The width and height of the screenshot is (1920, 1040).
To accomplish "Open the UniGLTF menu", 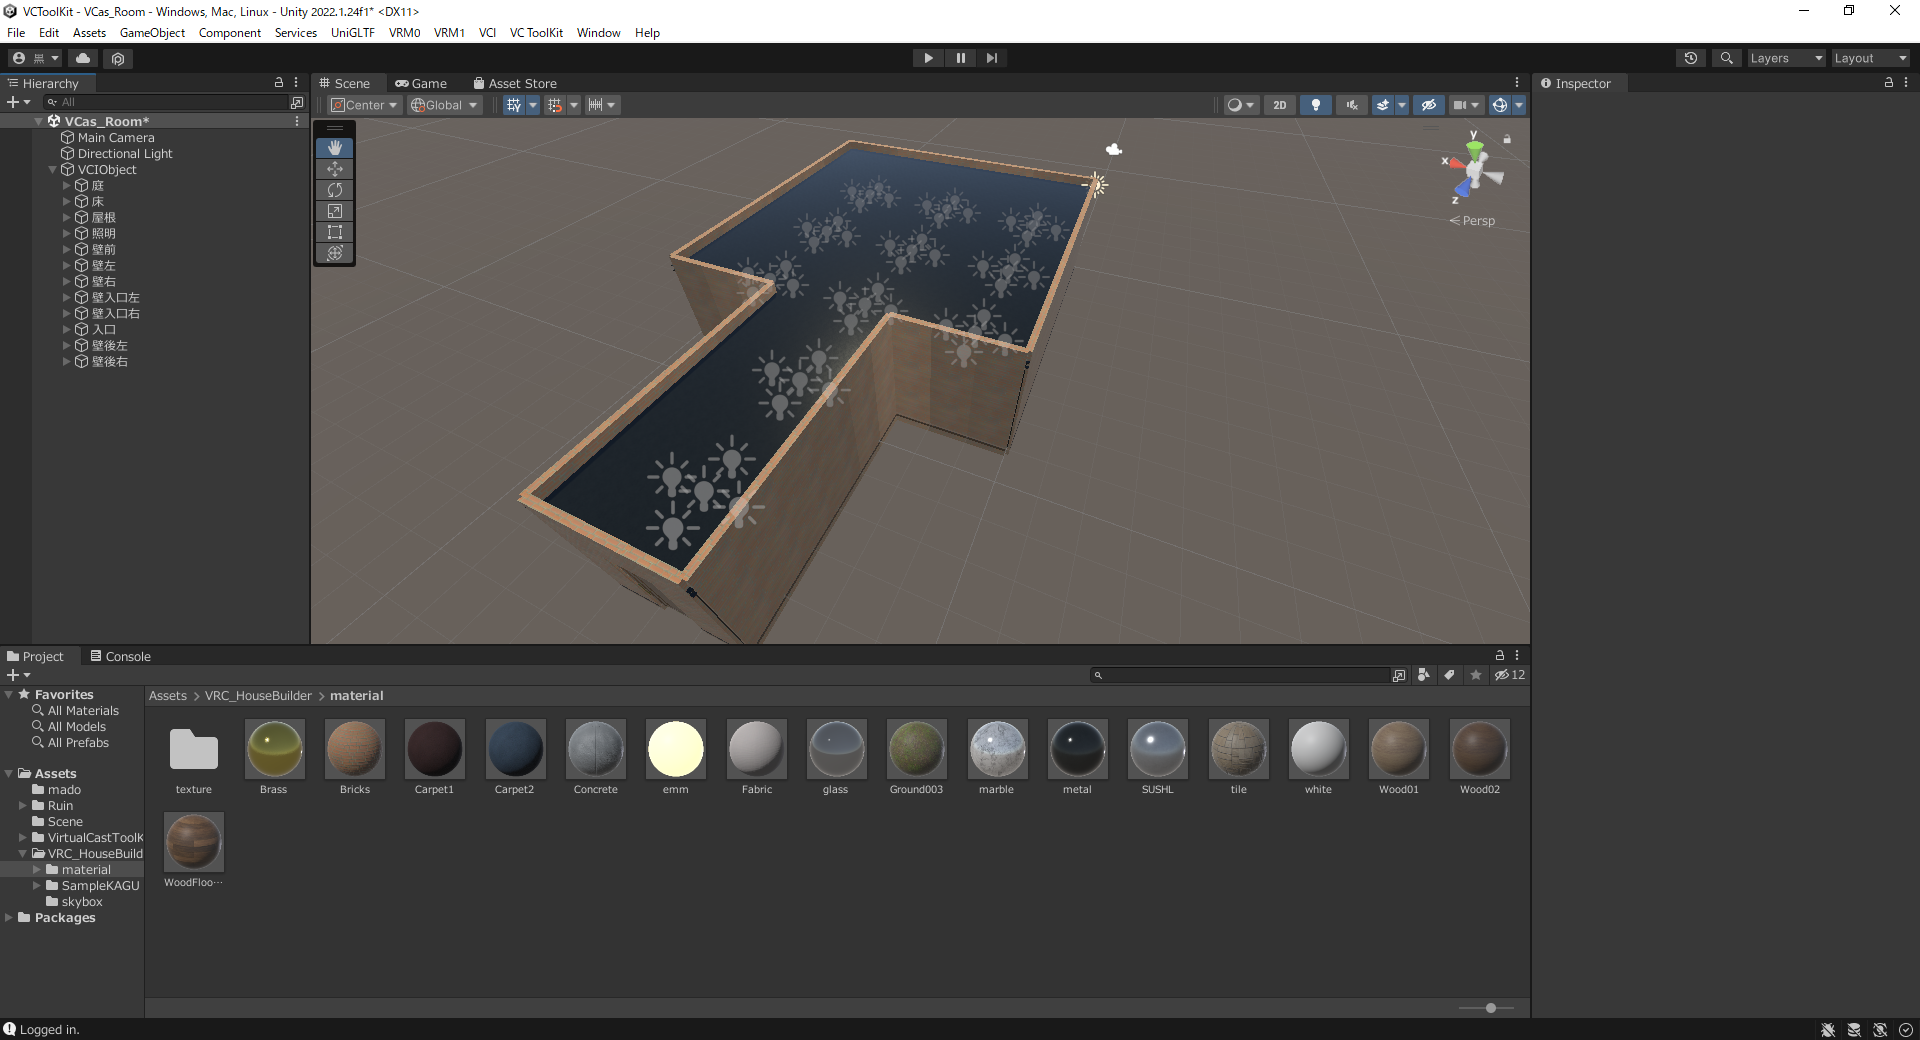I will click(353, 33).
